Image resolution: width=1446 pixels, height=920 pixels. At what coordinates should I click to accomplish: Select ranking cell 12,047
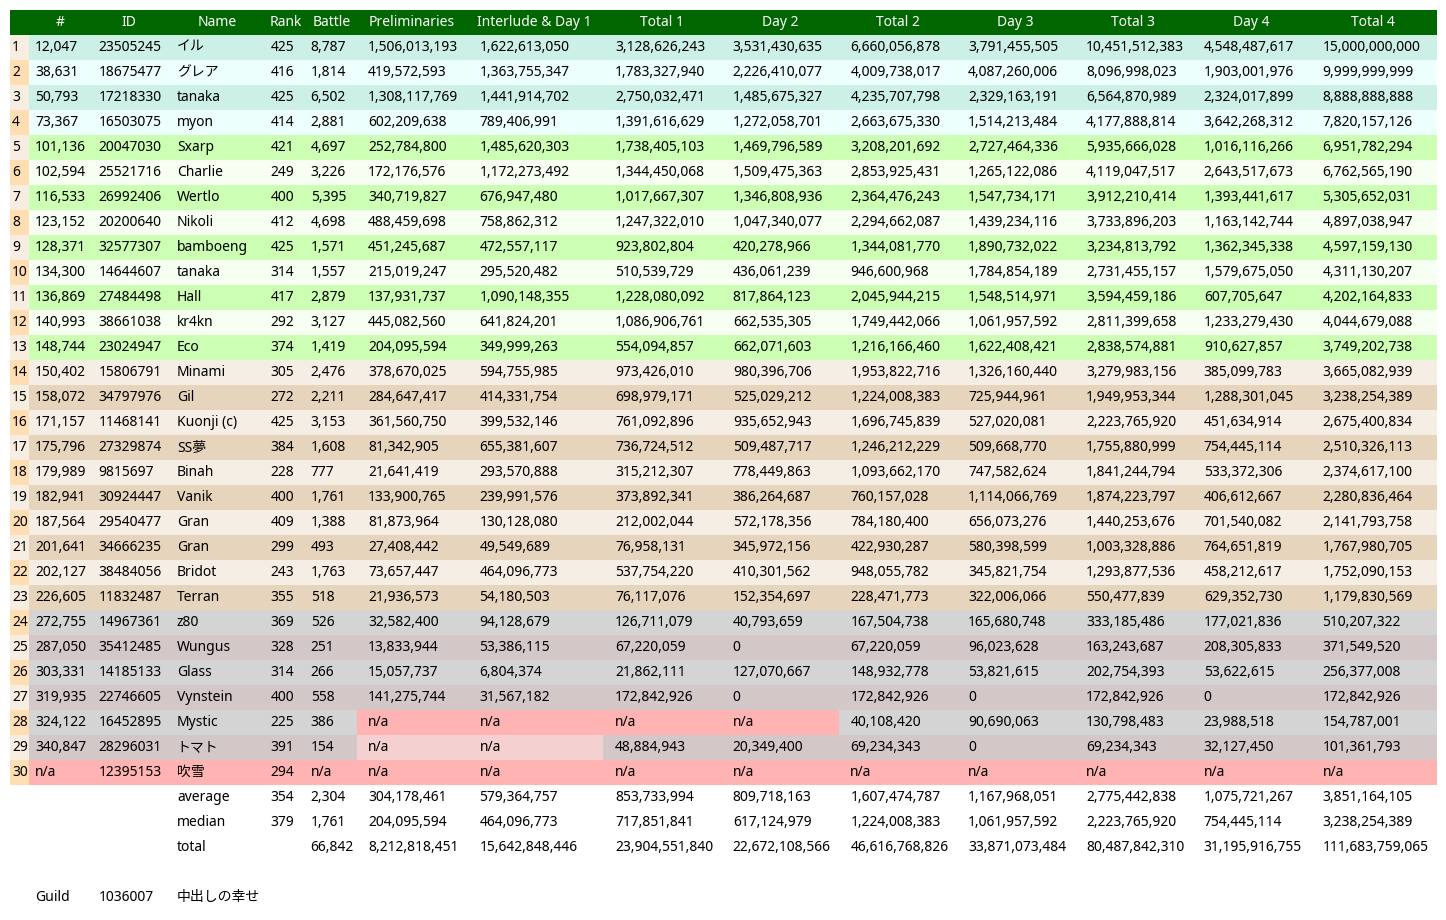(x=56, y=46)
